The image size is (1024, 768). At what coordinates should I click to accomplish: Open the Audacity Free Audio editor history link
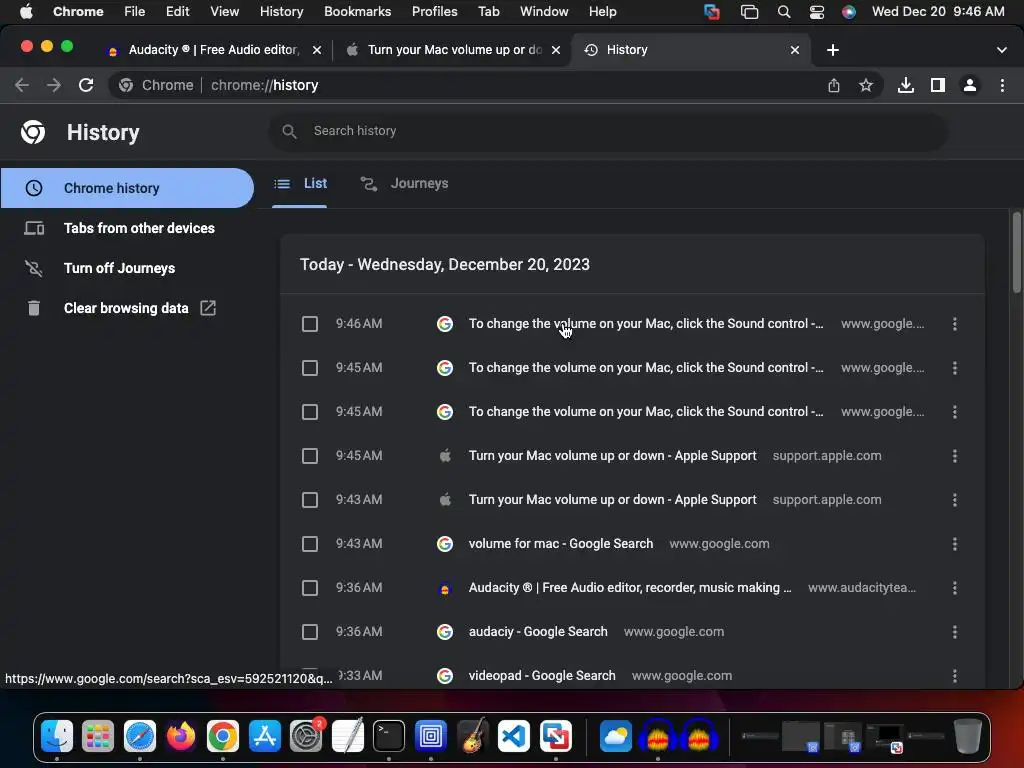tap(630, 588)
